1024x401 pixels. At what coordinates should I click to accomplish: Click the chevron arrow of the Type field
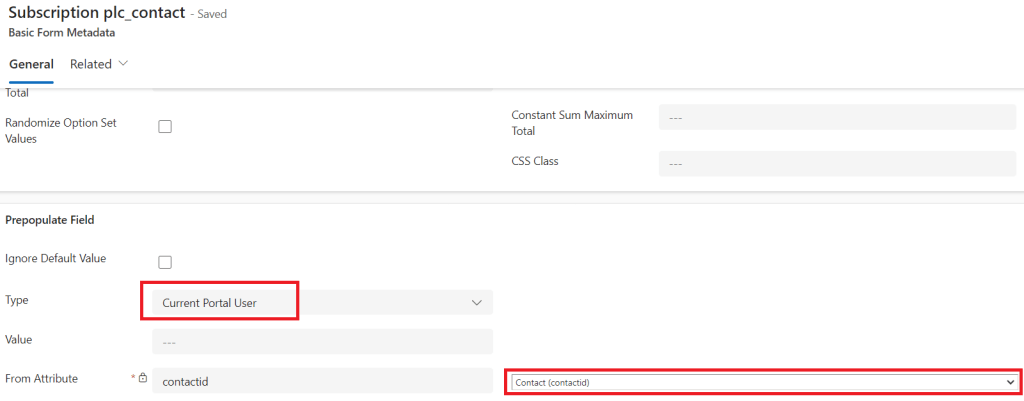click(x=475, y=302)
